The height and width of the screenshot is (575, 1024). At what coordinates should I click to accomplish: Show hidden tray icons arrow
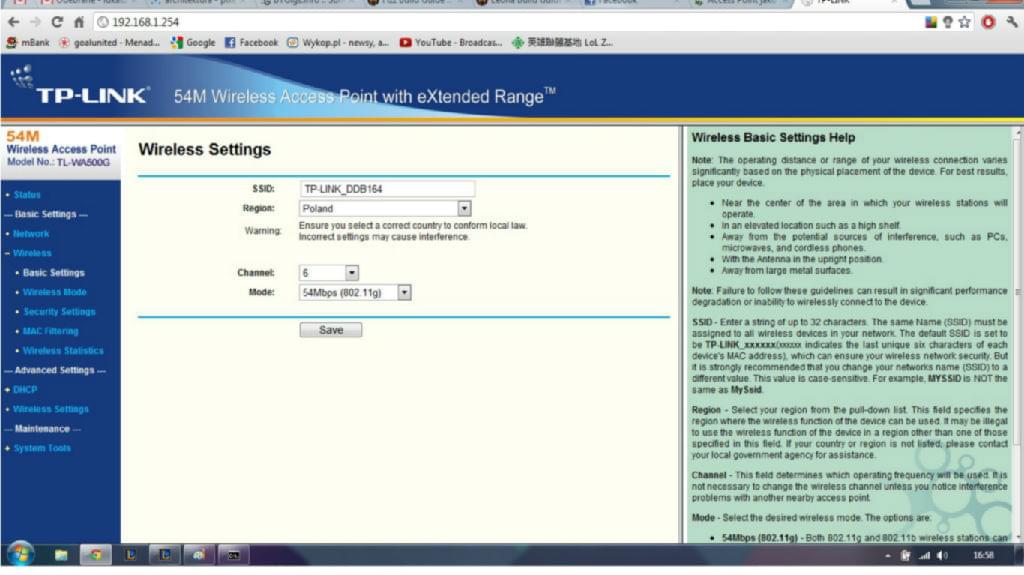pos(888,556)
